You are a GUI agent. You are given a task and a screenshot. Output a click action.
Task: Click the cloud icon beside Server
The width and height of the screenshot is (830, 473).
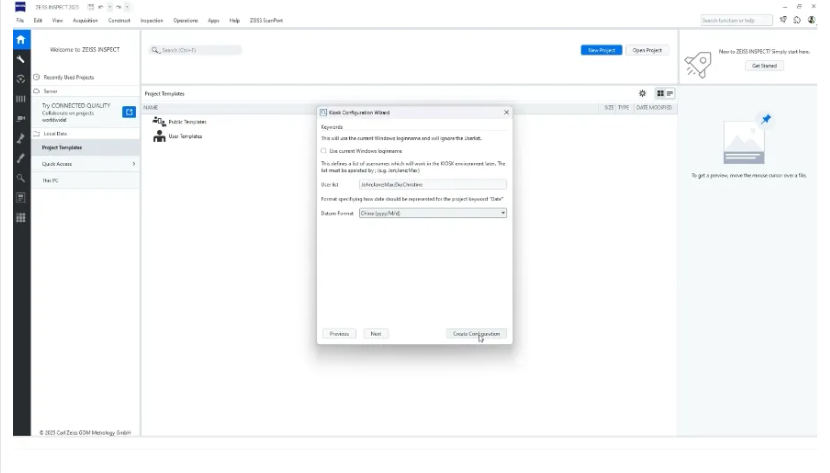tap(37, 91)
